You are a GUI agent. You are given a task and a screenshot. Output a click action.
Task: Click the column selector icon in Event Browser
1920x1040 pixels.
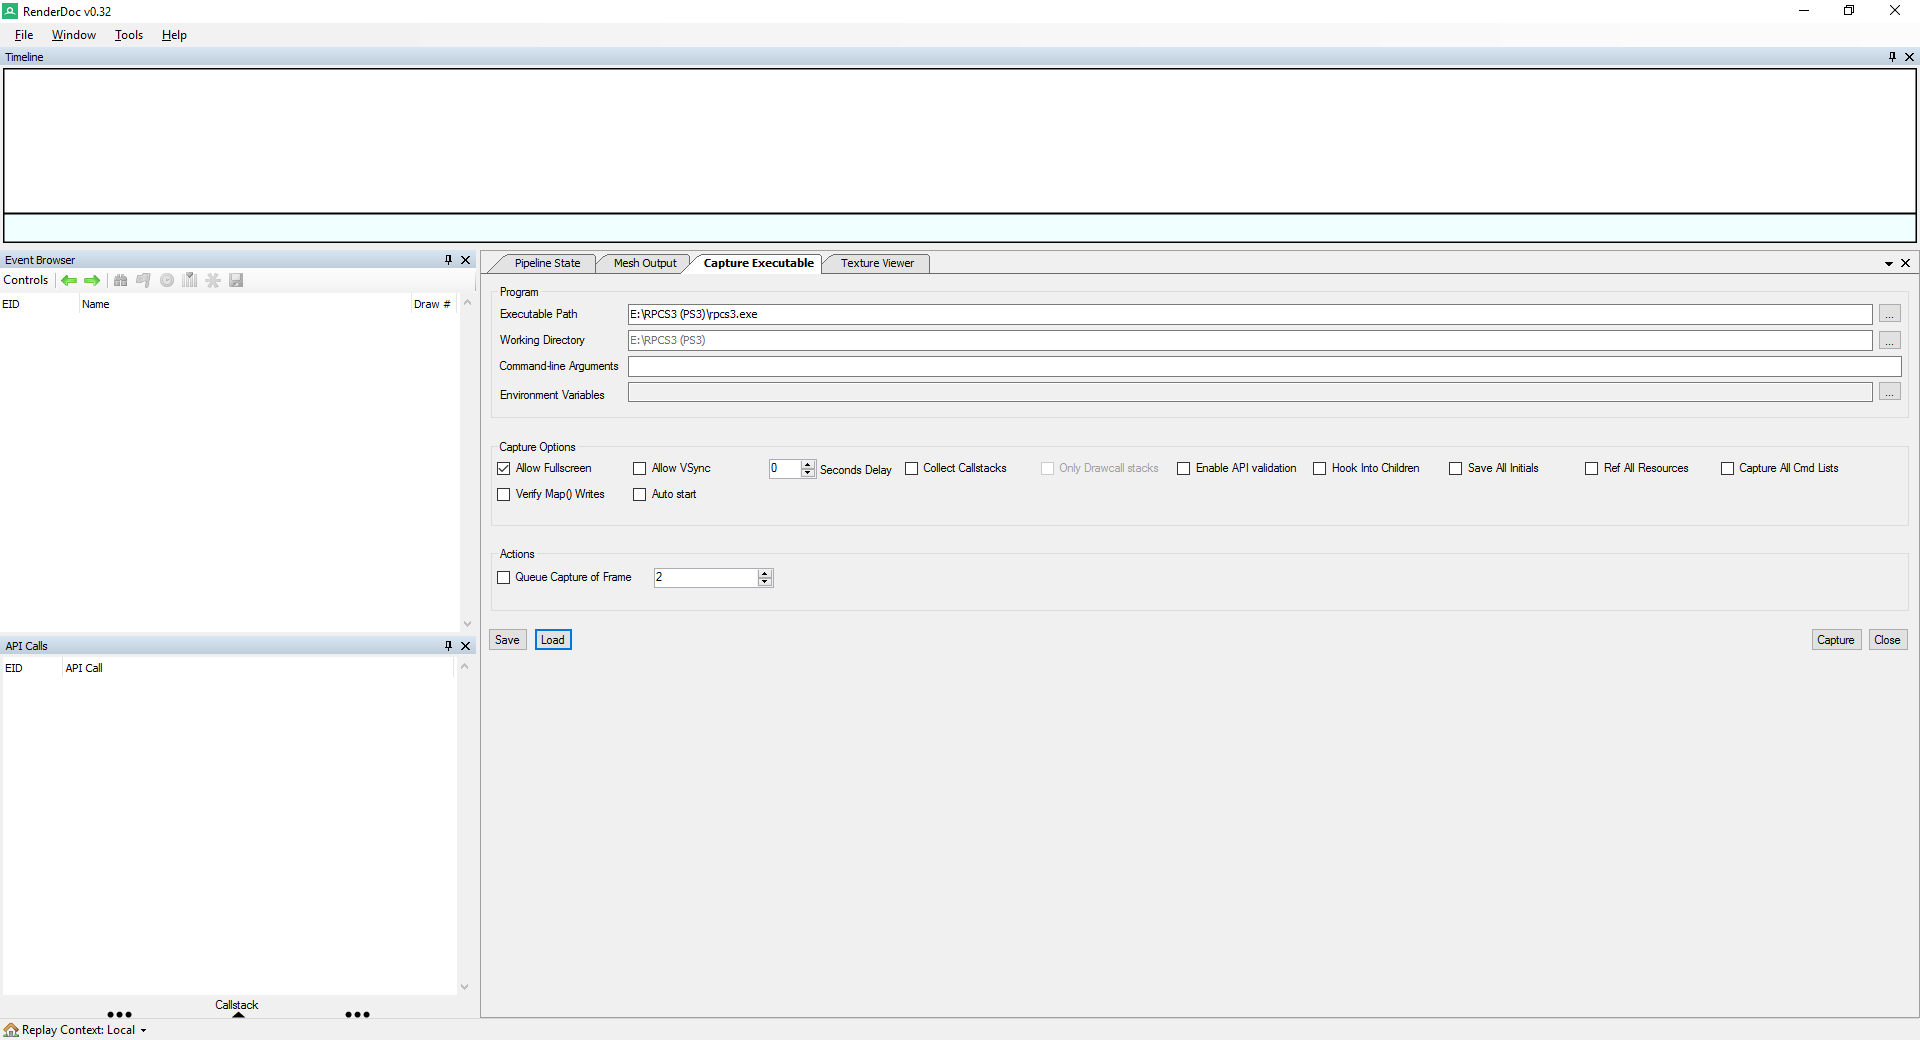[190, 281]
